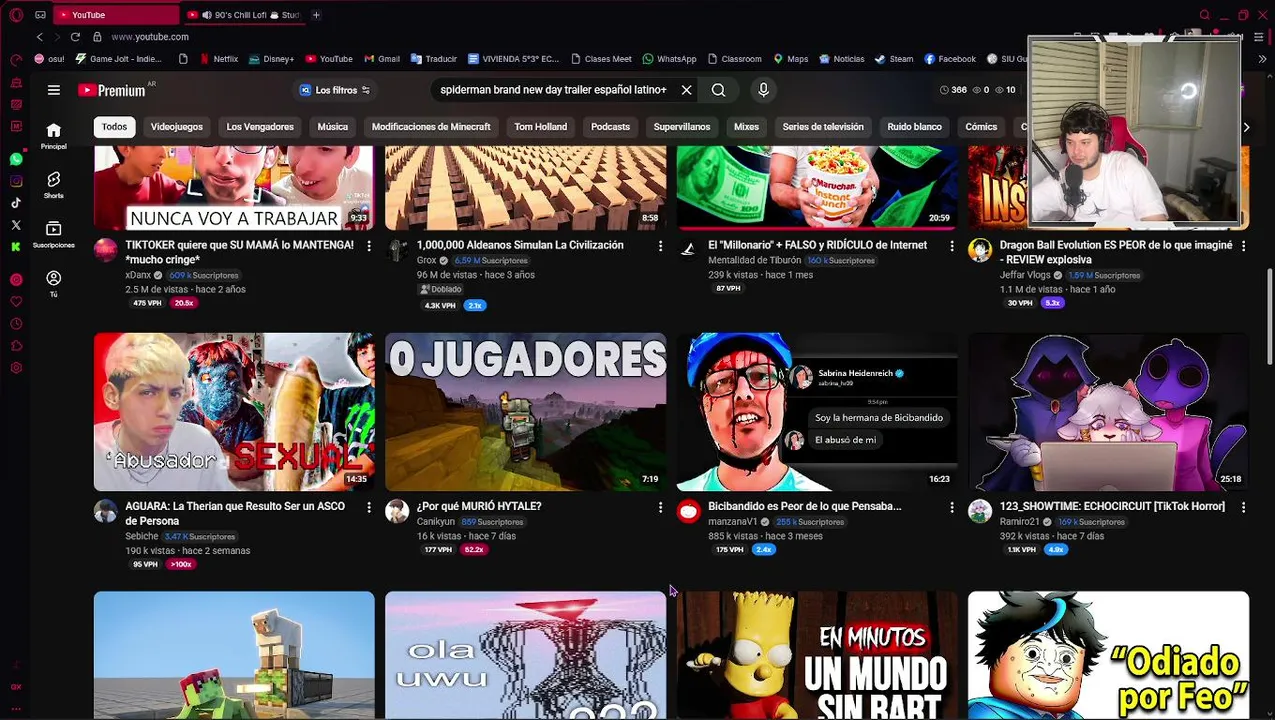
Task: Open the YouTube guide hamburger menu
Action: 54,90
